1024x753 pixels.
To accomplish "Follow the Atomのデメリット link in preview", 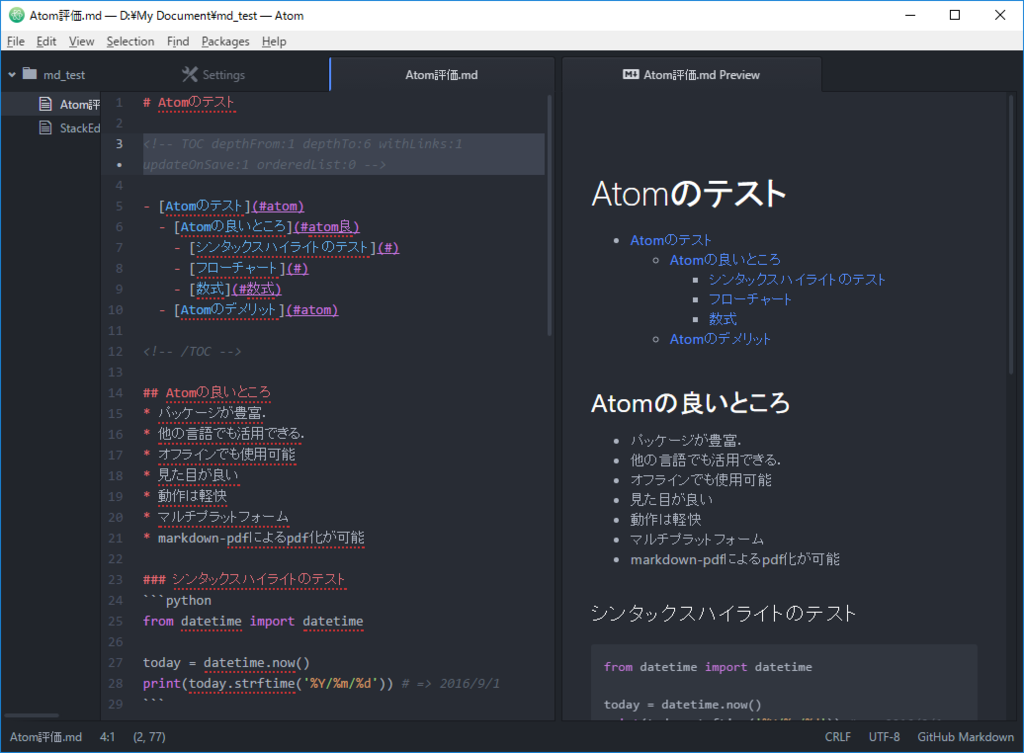I will [x=720, y=338].
